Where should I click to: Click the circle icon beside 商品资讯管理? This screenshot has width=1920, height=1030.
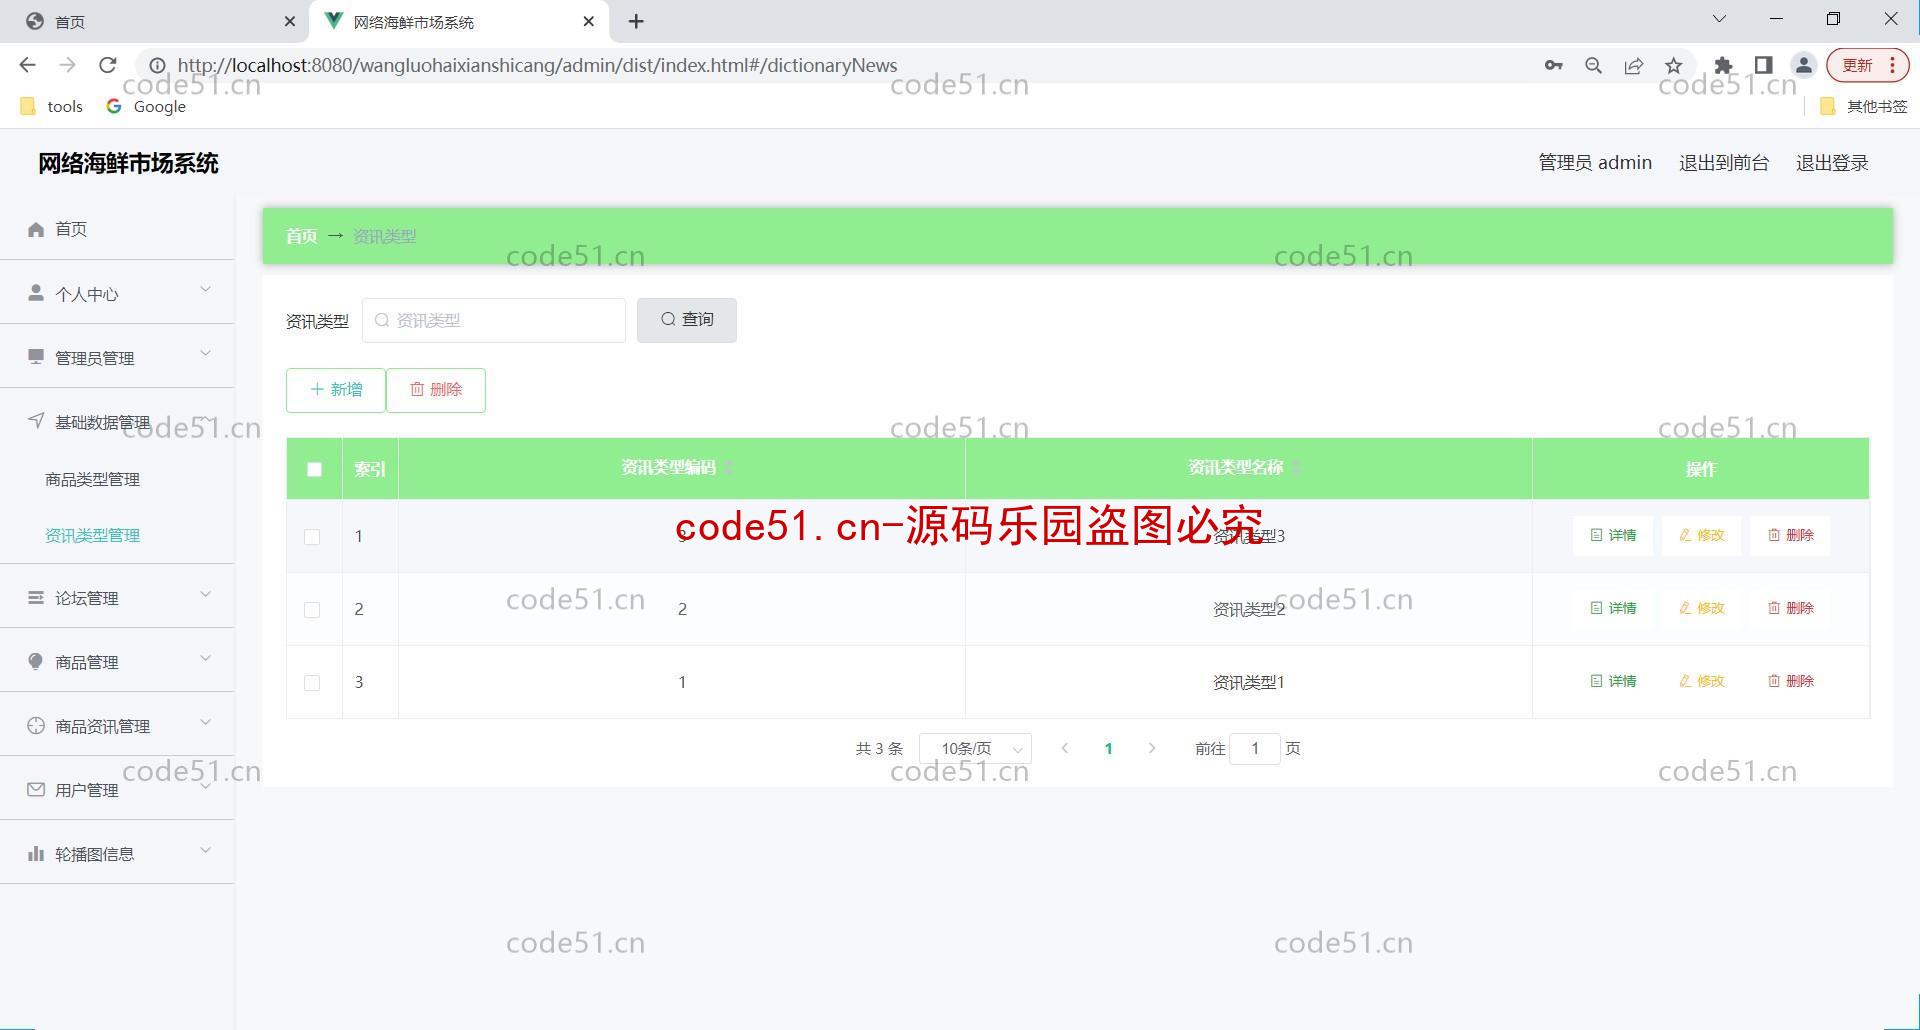[36, 725]
